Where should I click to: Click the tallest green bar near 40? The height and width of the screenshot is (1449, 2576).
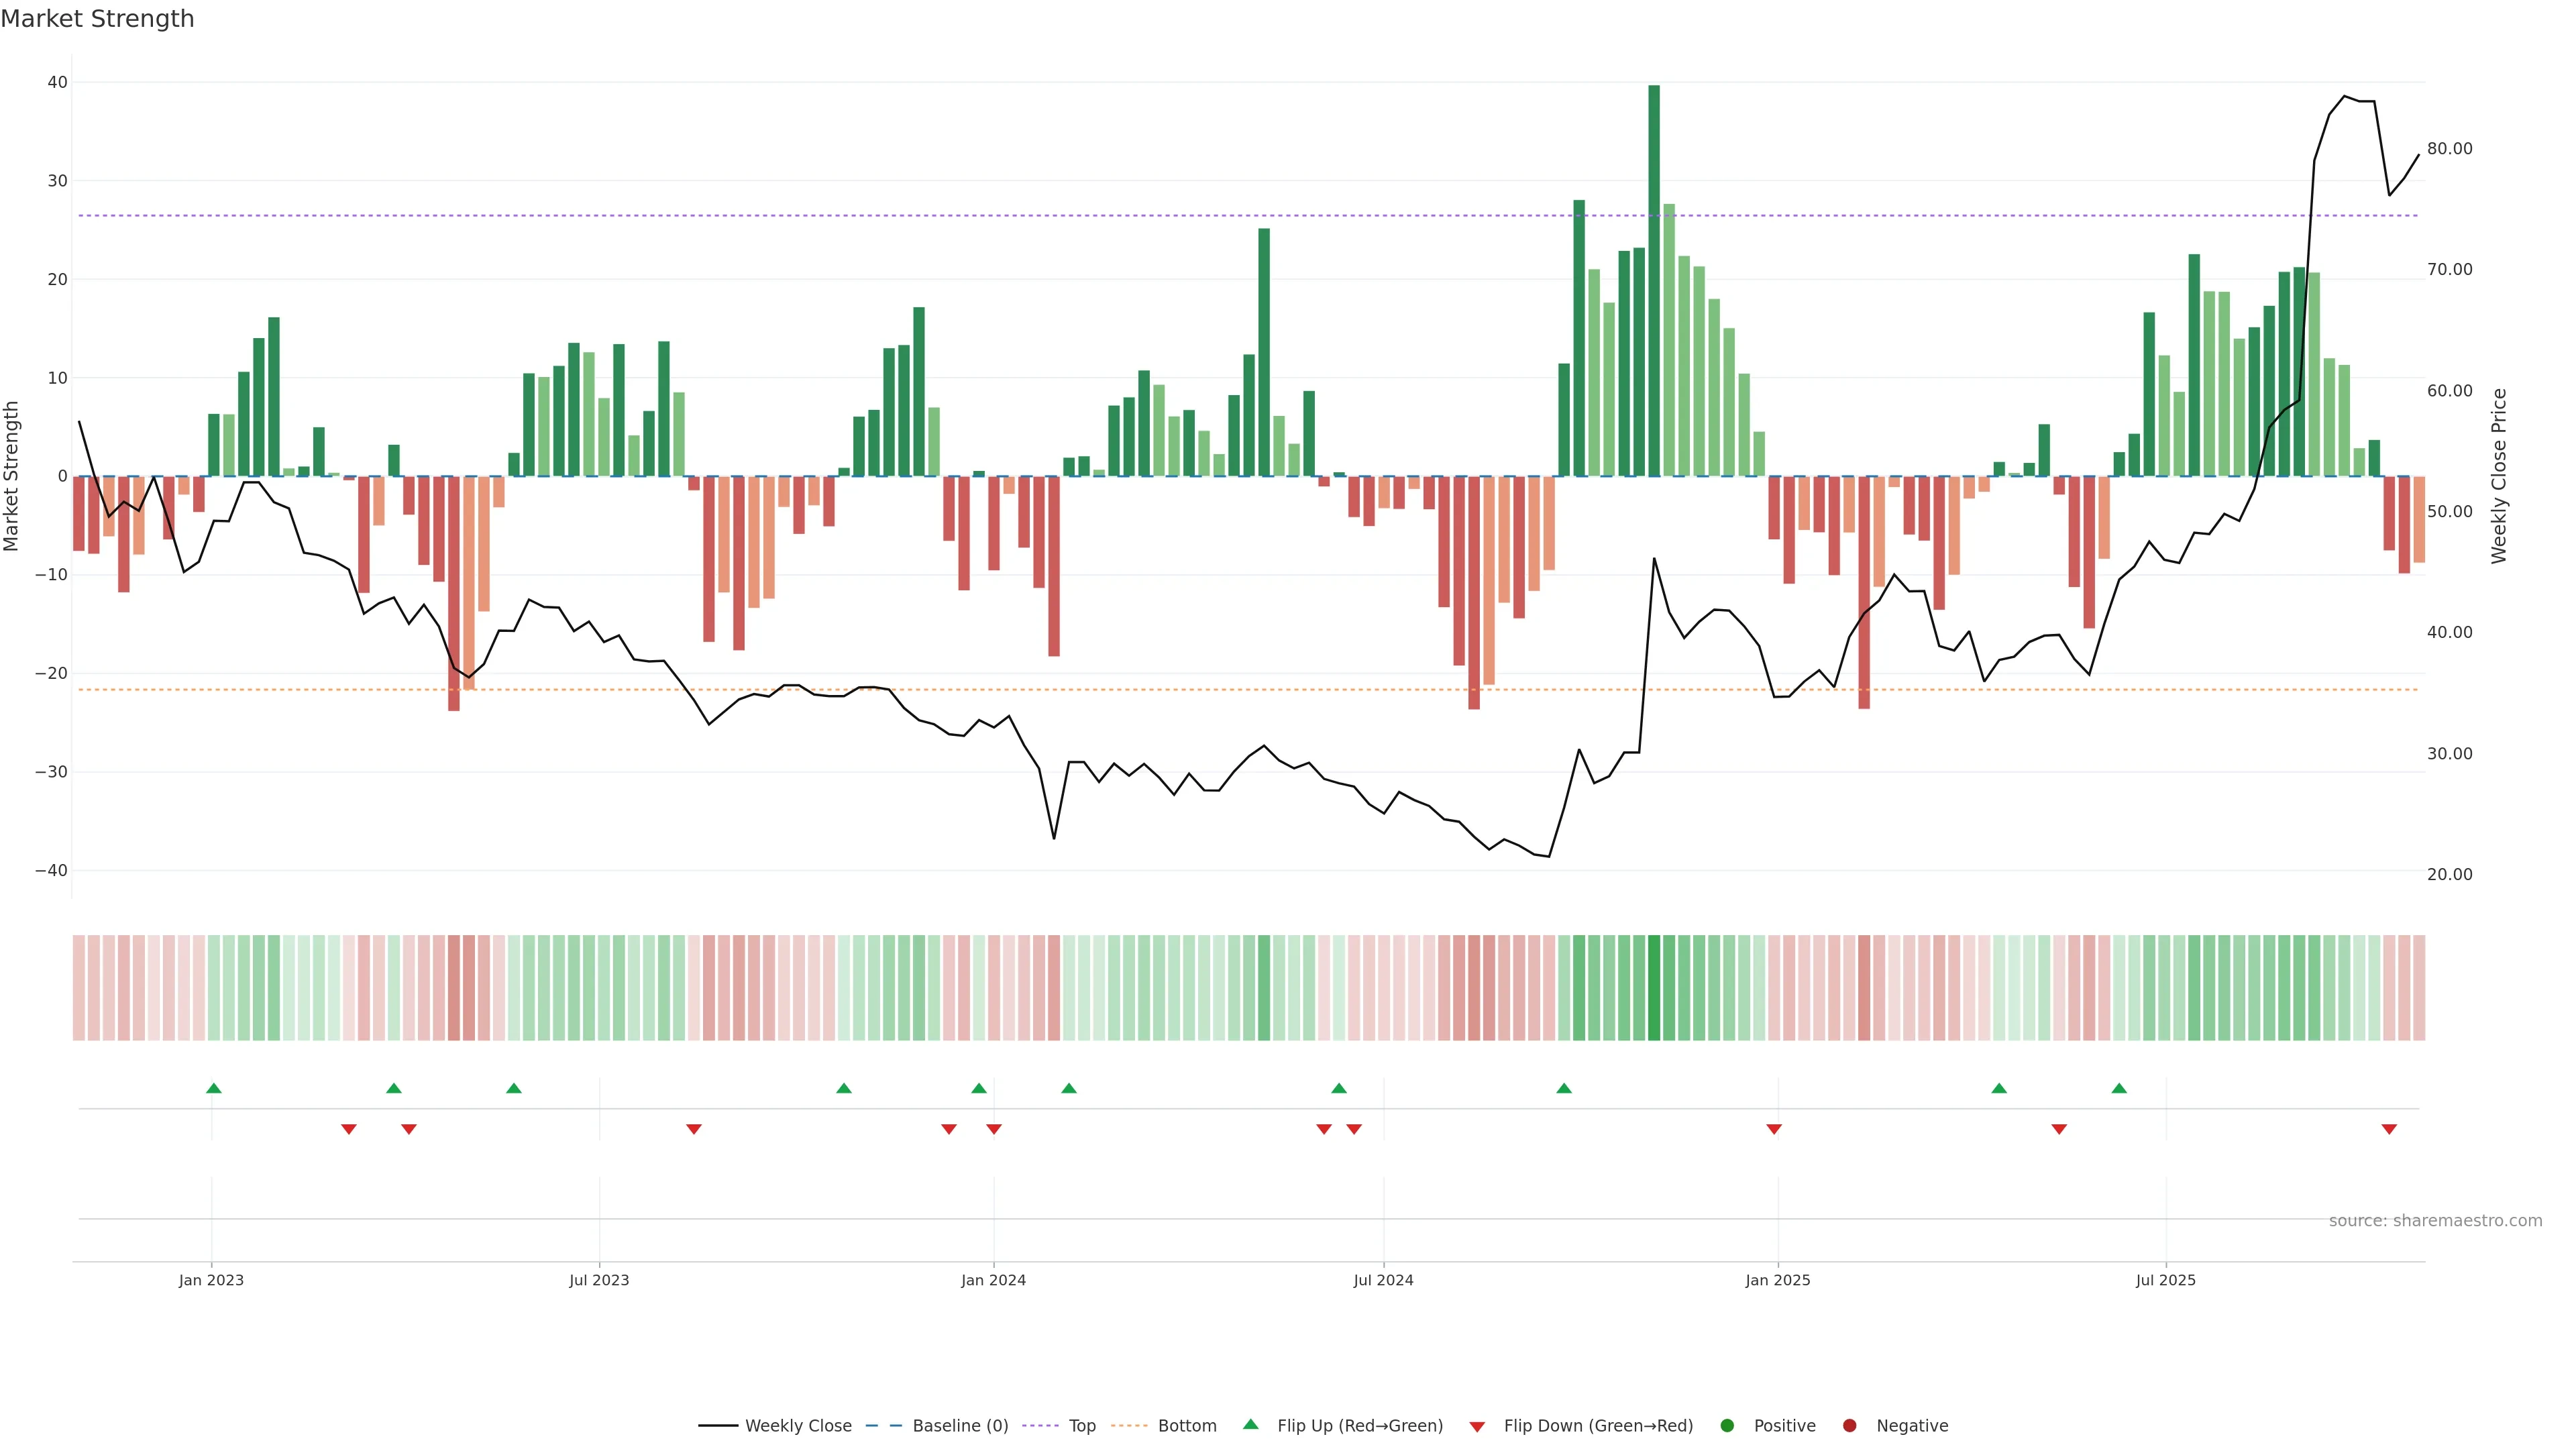(x=1654, y=280)
